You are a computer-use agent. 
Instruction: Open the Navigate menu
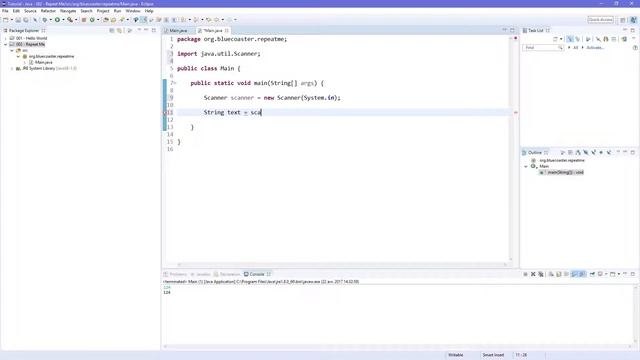point(68,11)
